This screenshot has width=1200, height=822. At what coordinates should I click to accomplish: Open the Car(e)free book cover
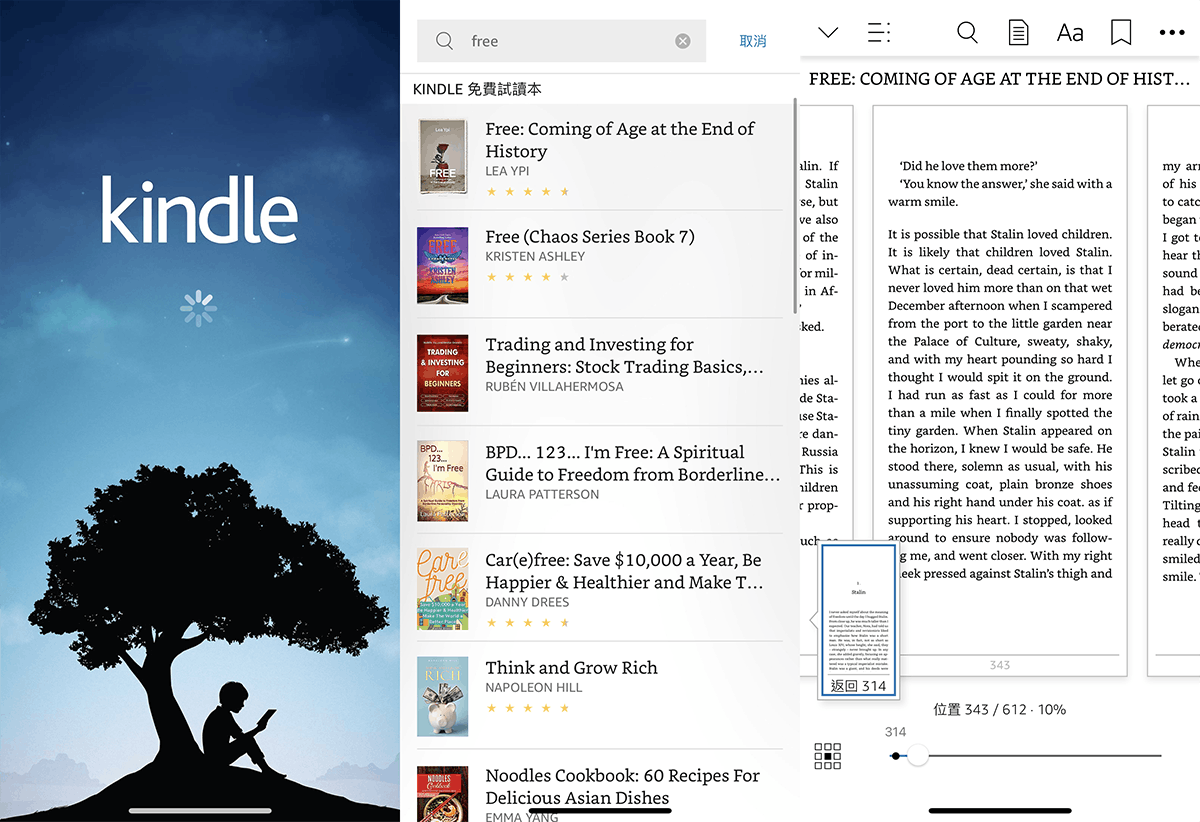442,589
